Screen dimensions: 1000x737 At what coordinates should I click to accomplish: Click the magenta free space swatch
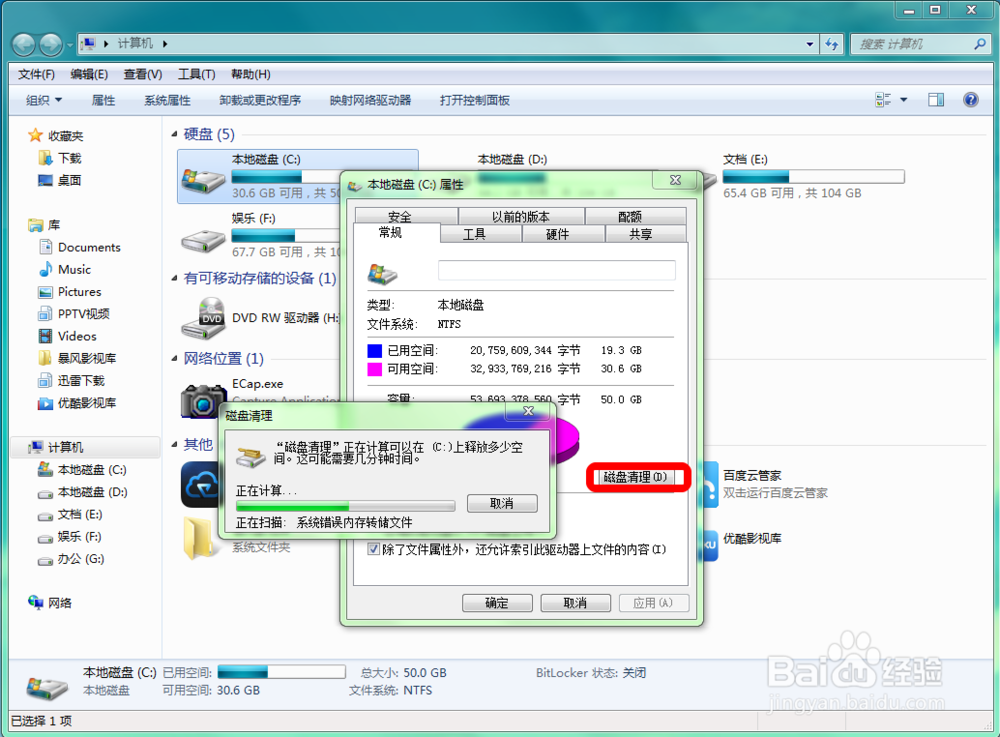click(374, 368)
